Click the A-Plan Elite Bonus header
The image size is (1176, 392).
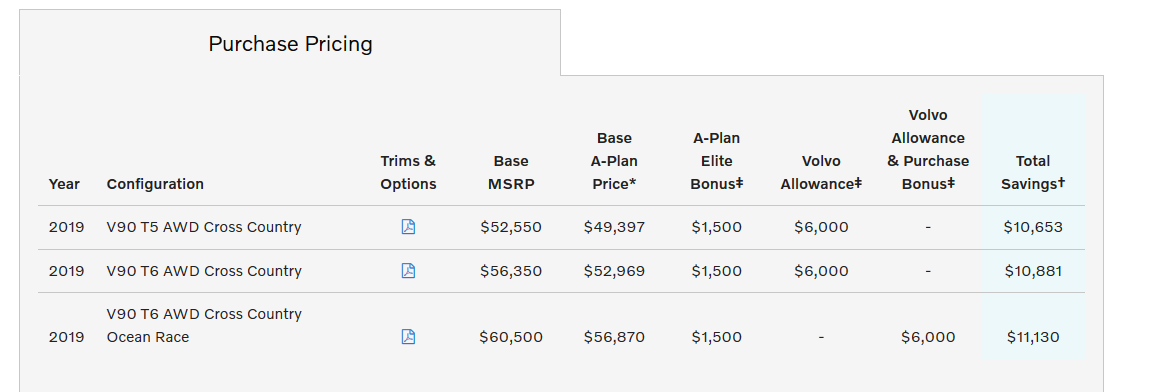pyautogui.click(x=716, y=161)
